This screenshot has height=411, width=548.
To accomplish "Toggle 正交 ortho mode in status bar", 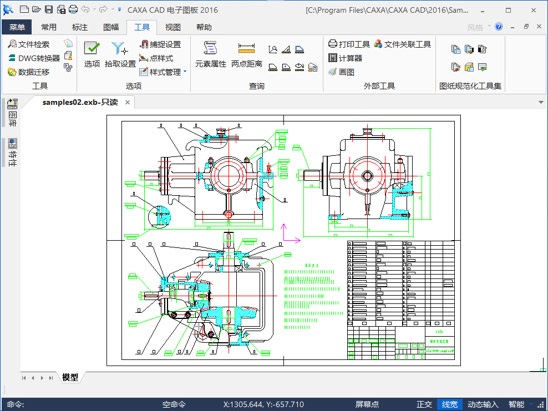I will pyautogui.click(x=424, y=404).
